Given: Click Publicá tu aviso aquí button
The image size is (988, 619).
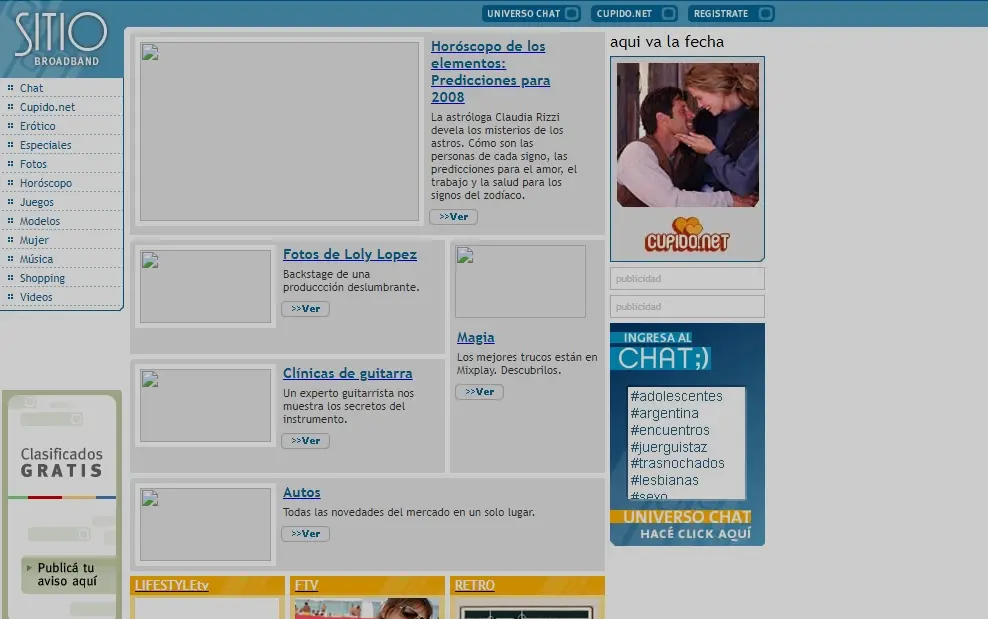Looking at the screenshot, I should (x=68, y=574).
